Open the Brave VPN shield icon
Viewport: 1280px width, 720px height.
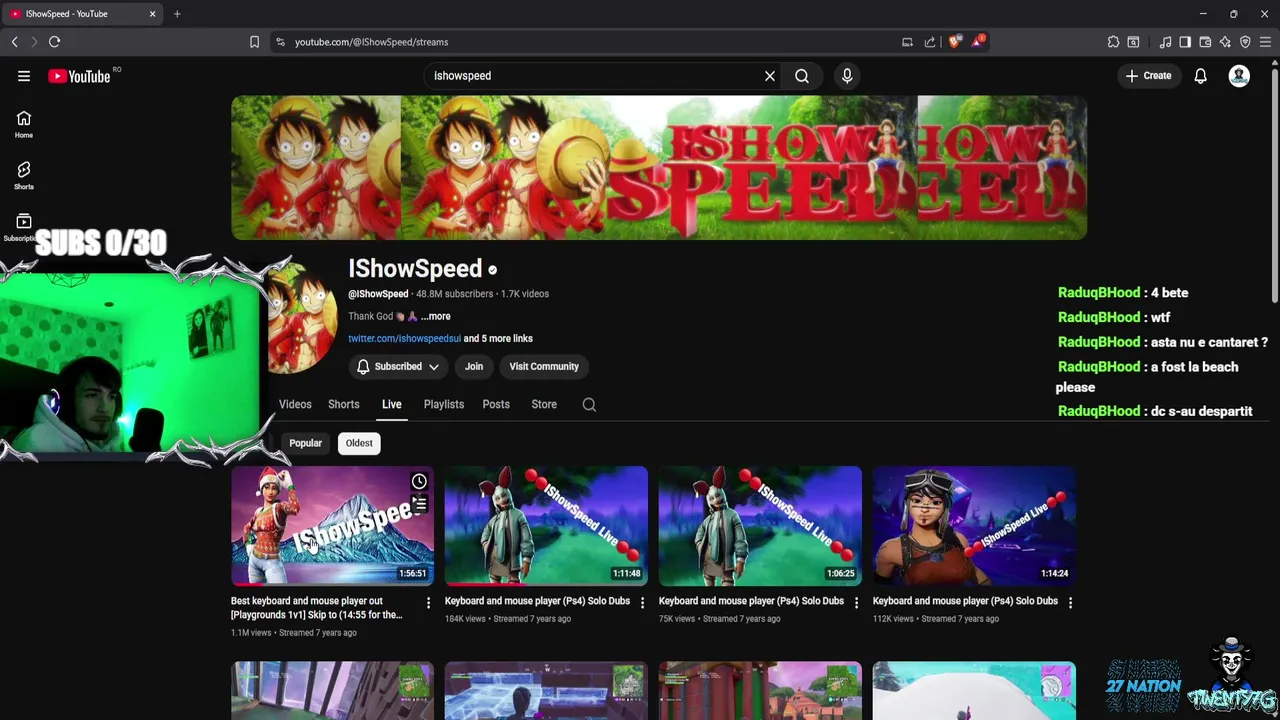1245,42
